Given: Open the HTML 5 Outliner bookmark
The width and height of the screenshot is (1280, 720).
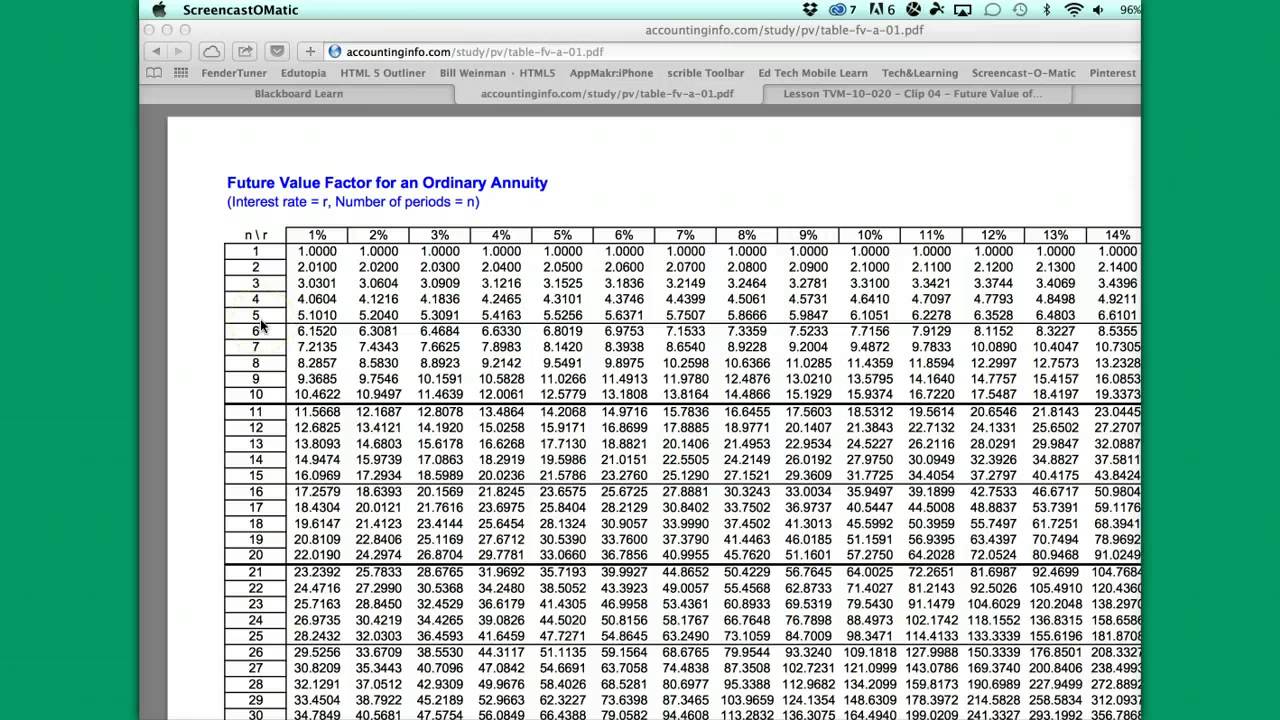Looking at the screenshot, I should [x=382, y=73].
